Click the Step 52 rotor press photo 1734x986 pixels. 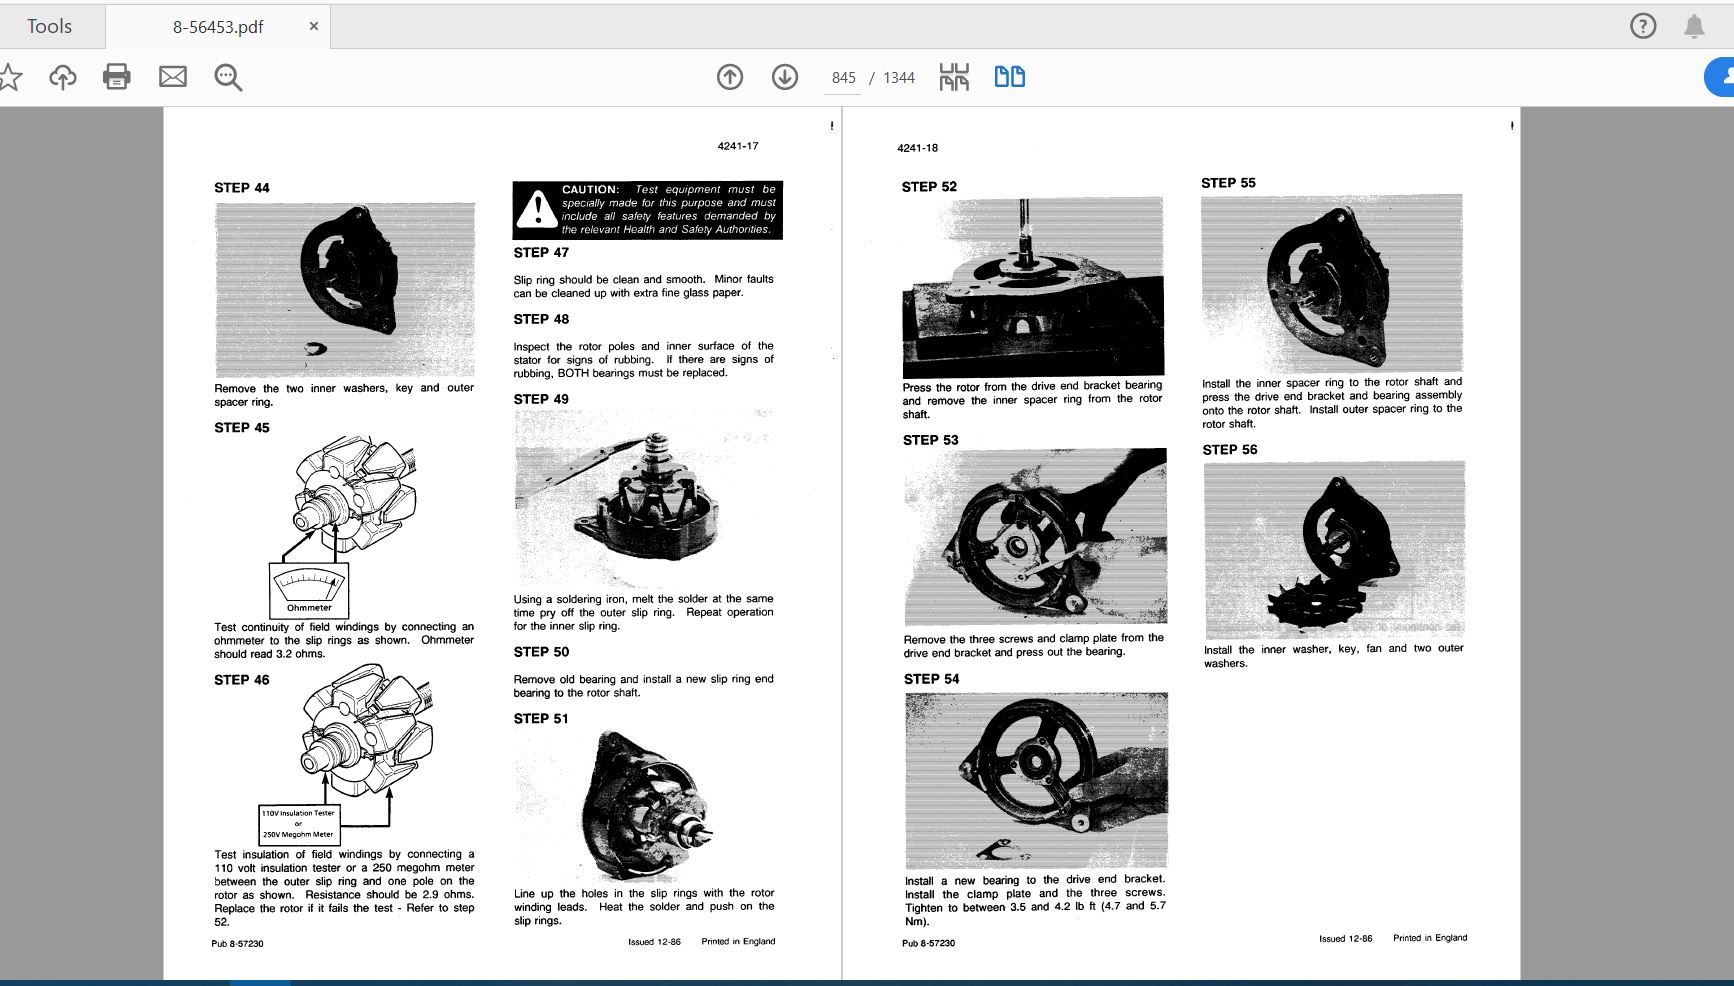1033,286
